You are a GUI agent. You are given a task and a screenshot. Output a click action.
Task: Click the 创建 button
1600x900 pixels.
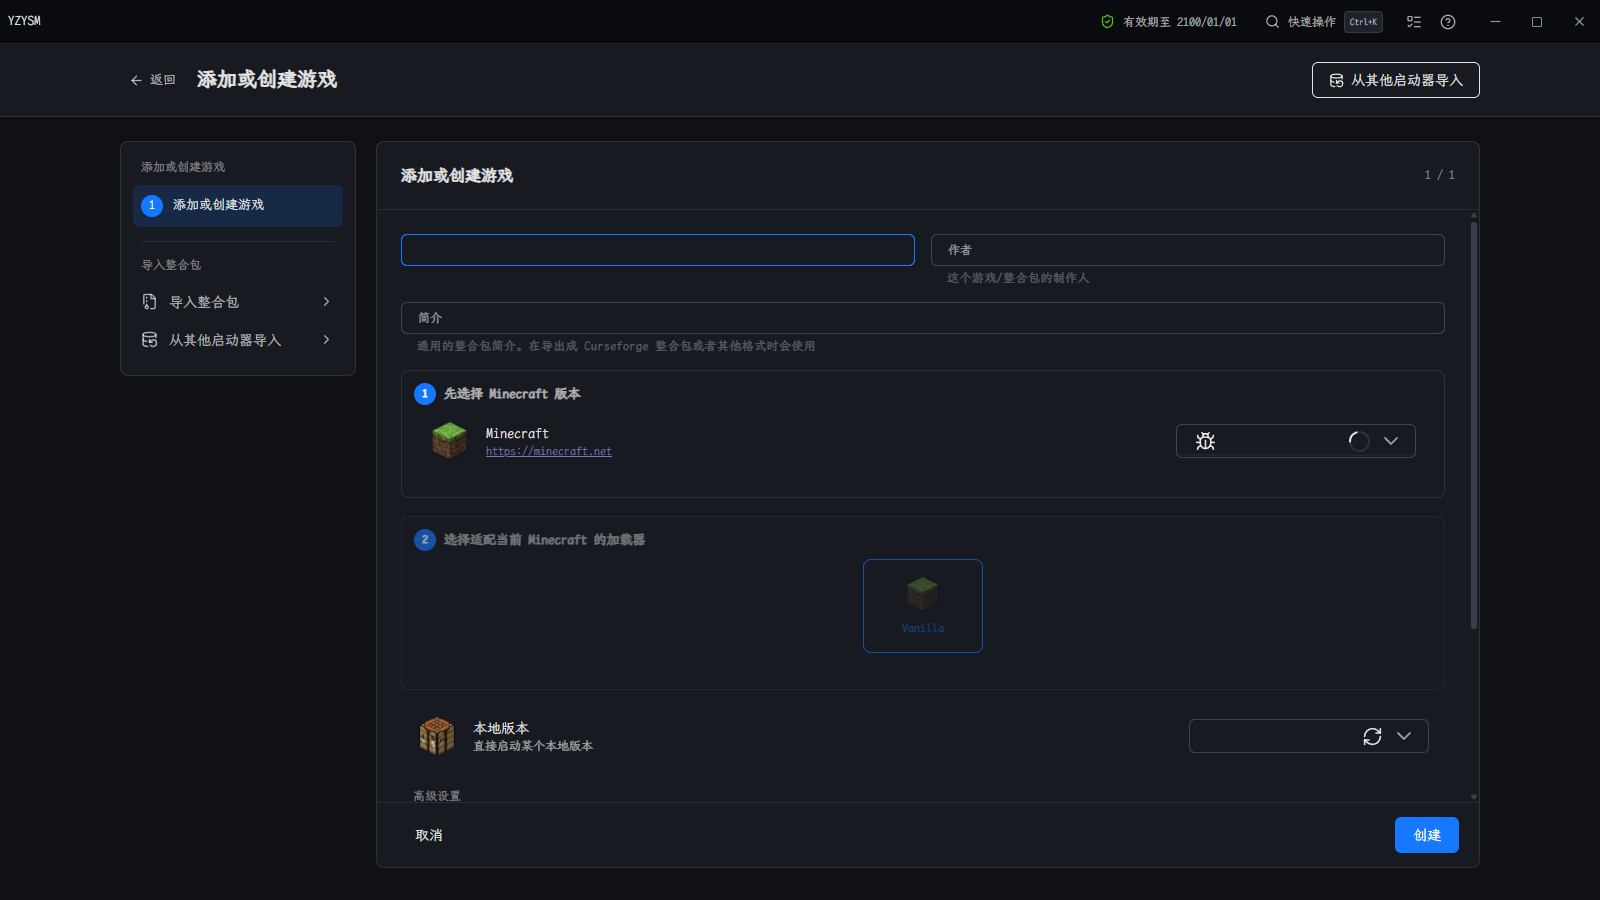(x=1427, y=835)
